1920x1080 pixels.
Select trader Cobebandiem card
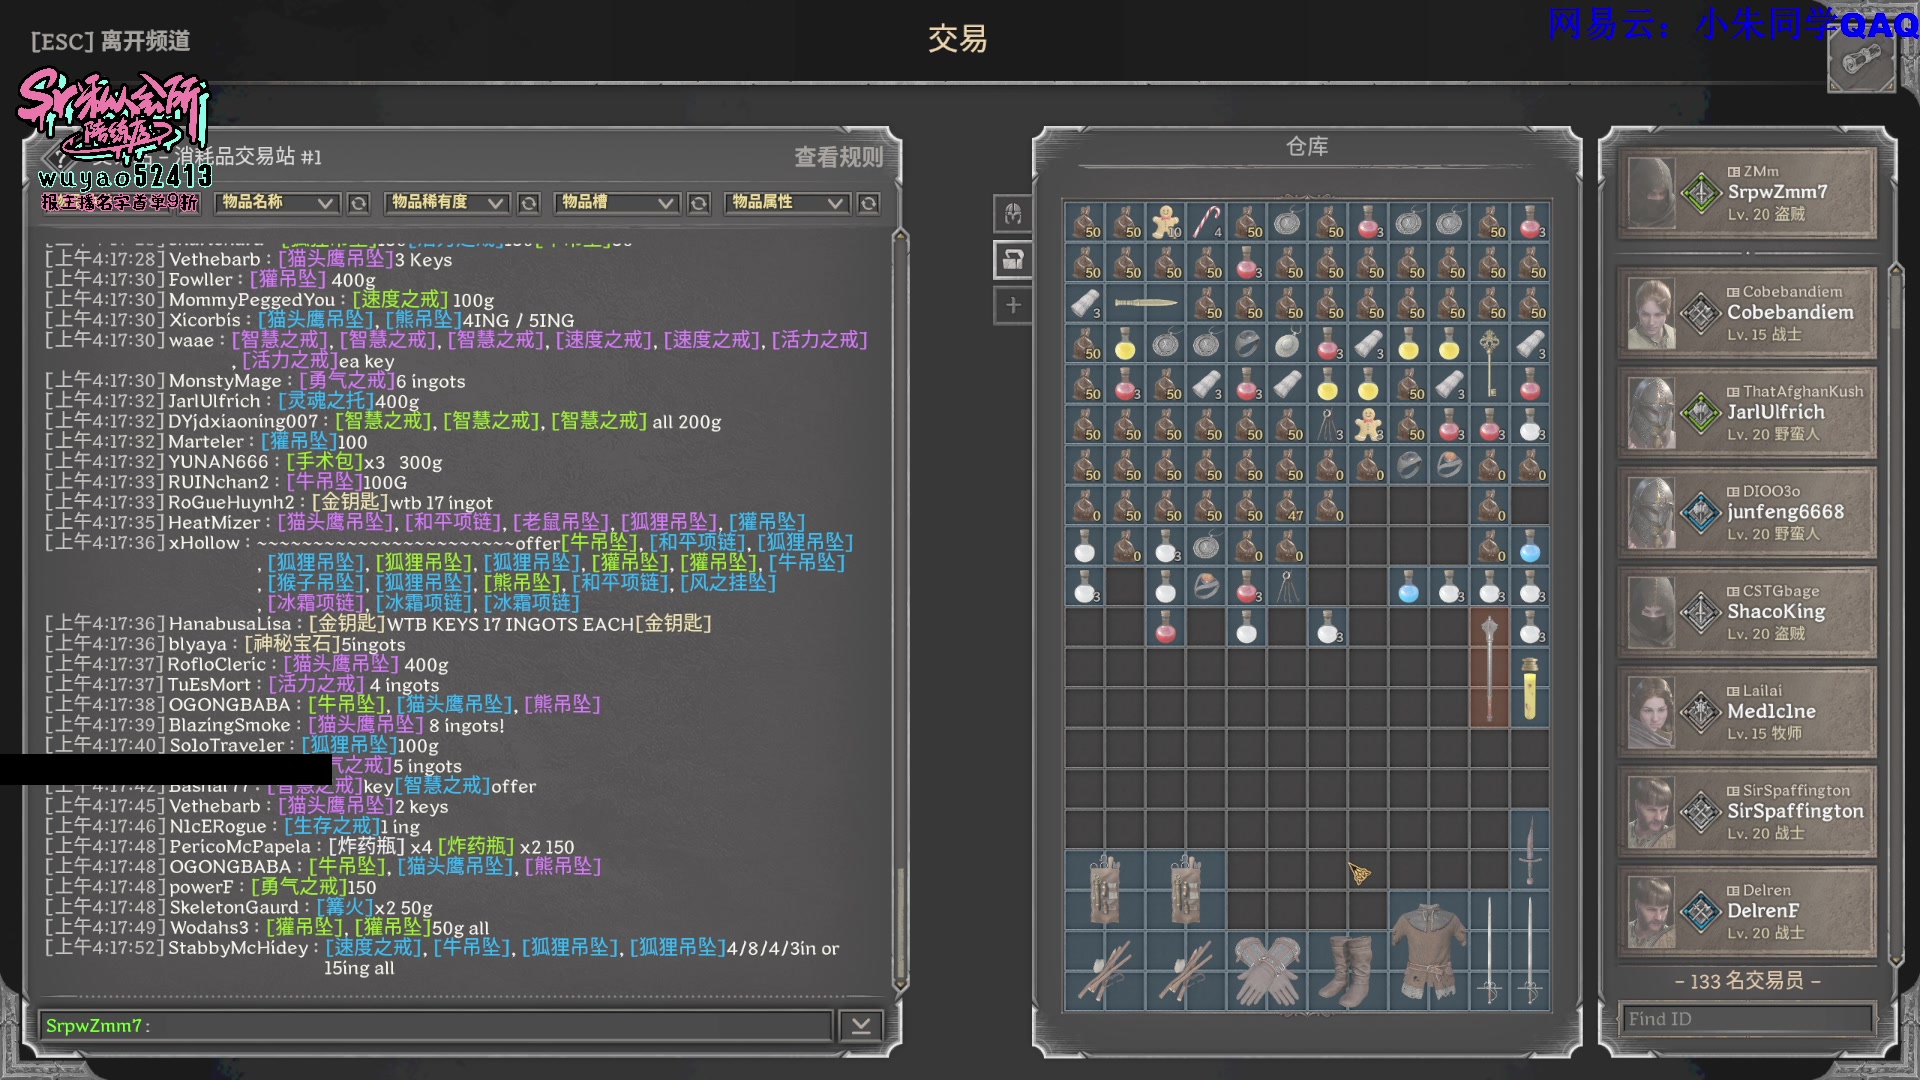[1747, 313]
